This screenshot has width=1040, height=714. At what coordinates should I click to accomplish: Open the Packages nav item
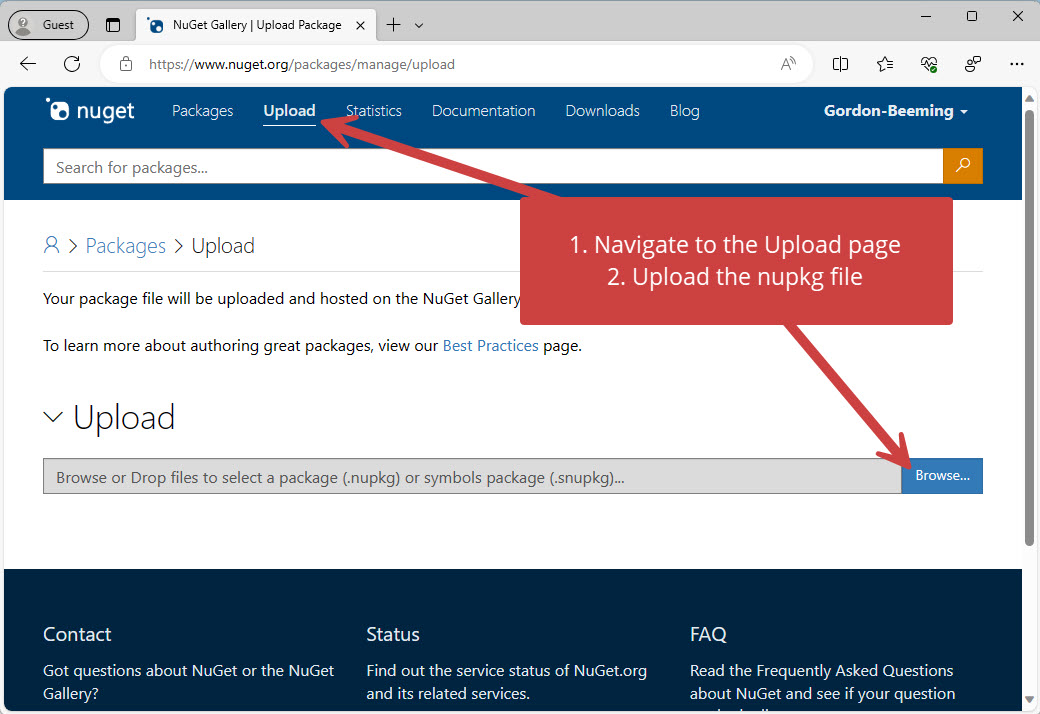[202, 111]
